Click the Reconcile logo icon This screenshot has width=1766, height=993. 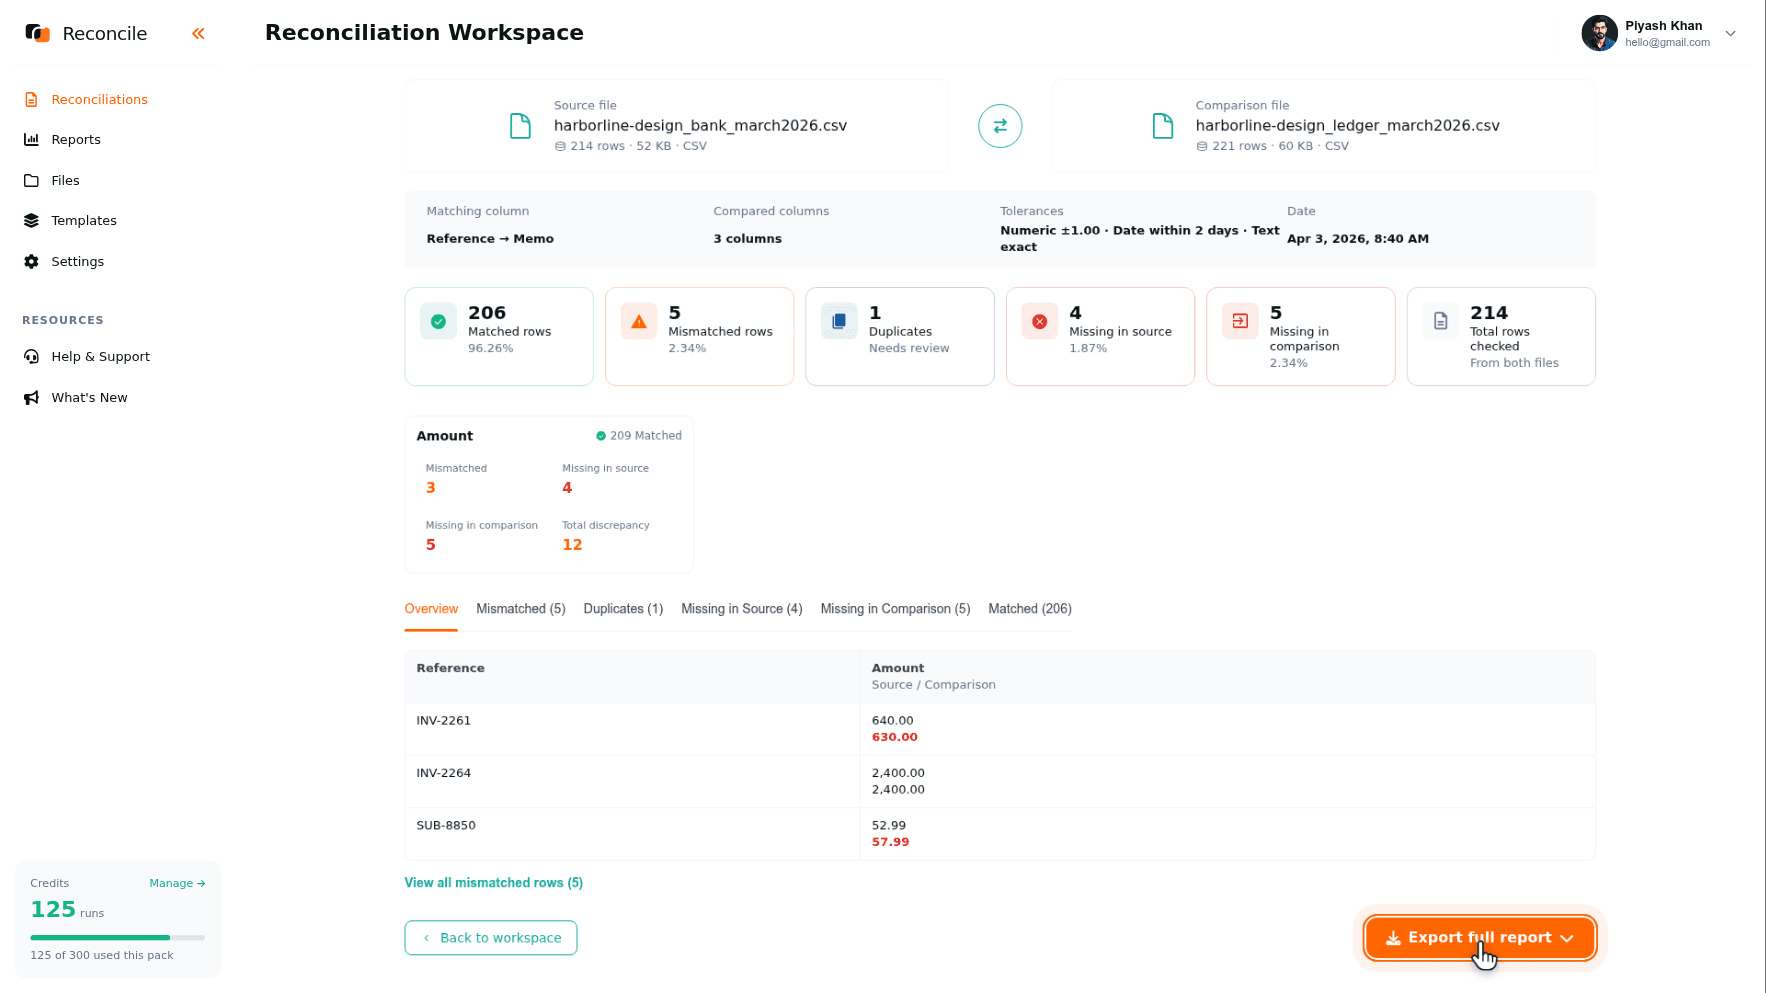38,33
